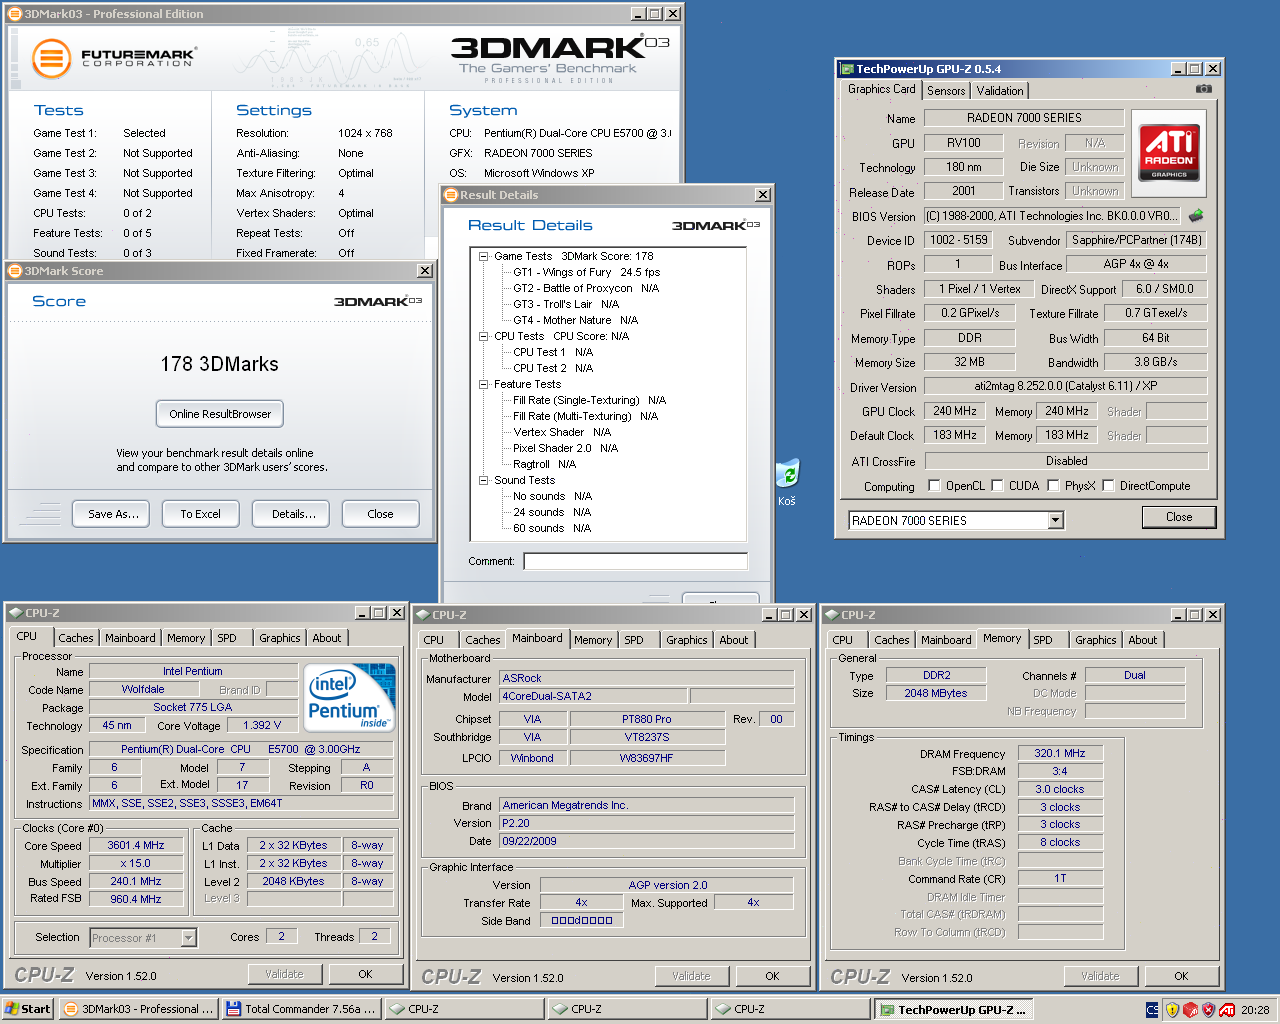Open Mainboard tab in the CPU-Z Memory window
Screen dimensions: 1280x1024
(x=946, y=640)
